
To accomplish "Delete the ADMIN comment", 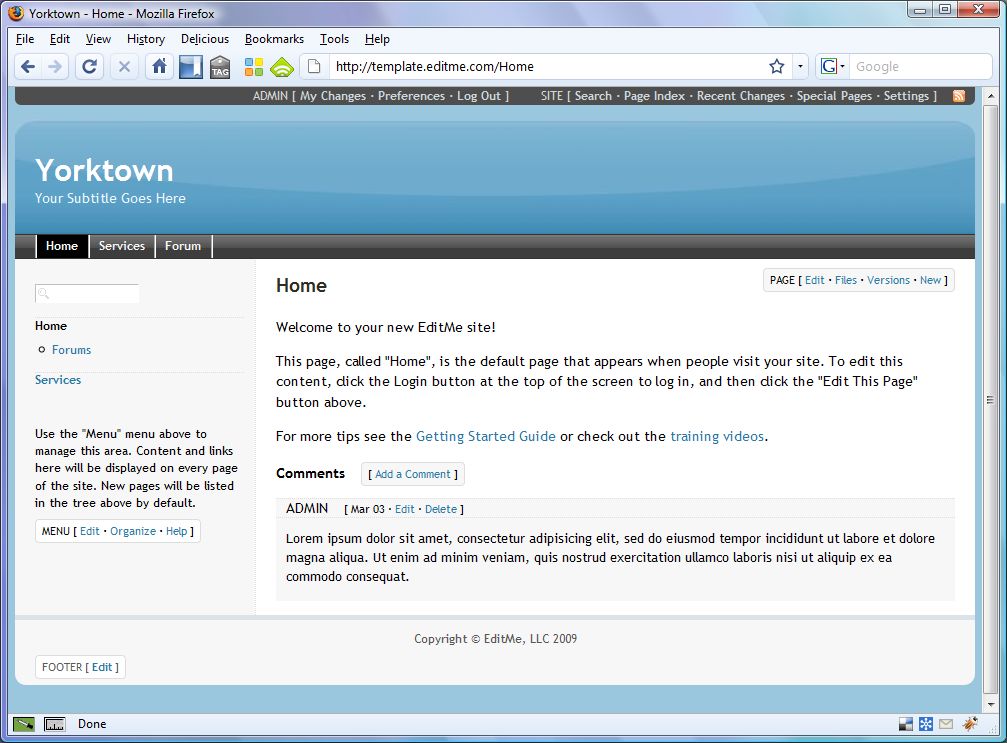I will [441, 509].
